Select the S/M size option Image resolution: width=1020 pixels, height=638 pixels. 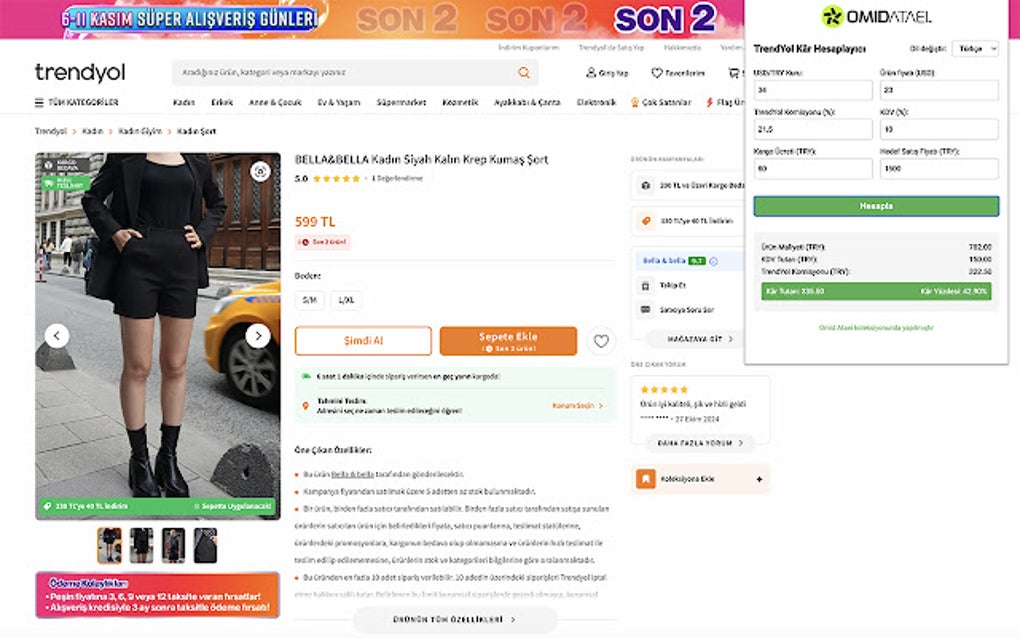click(310, 300)
